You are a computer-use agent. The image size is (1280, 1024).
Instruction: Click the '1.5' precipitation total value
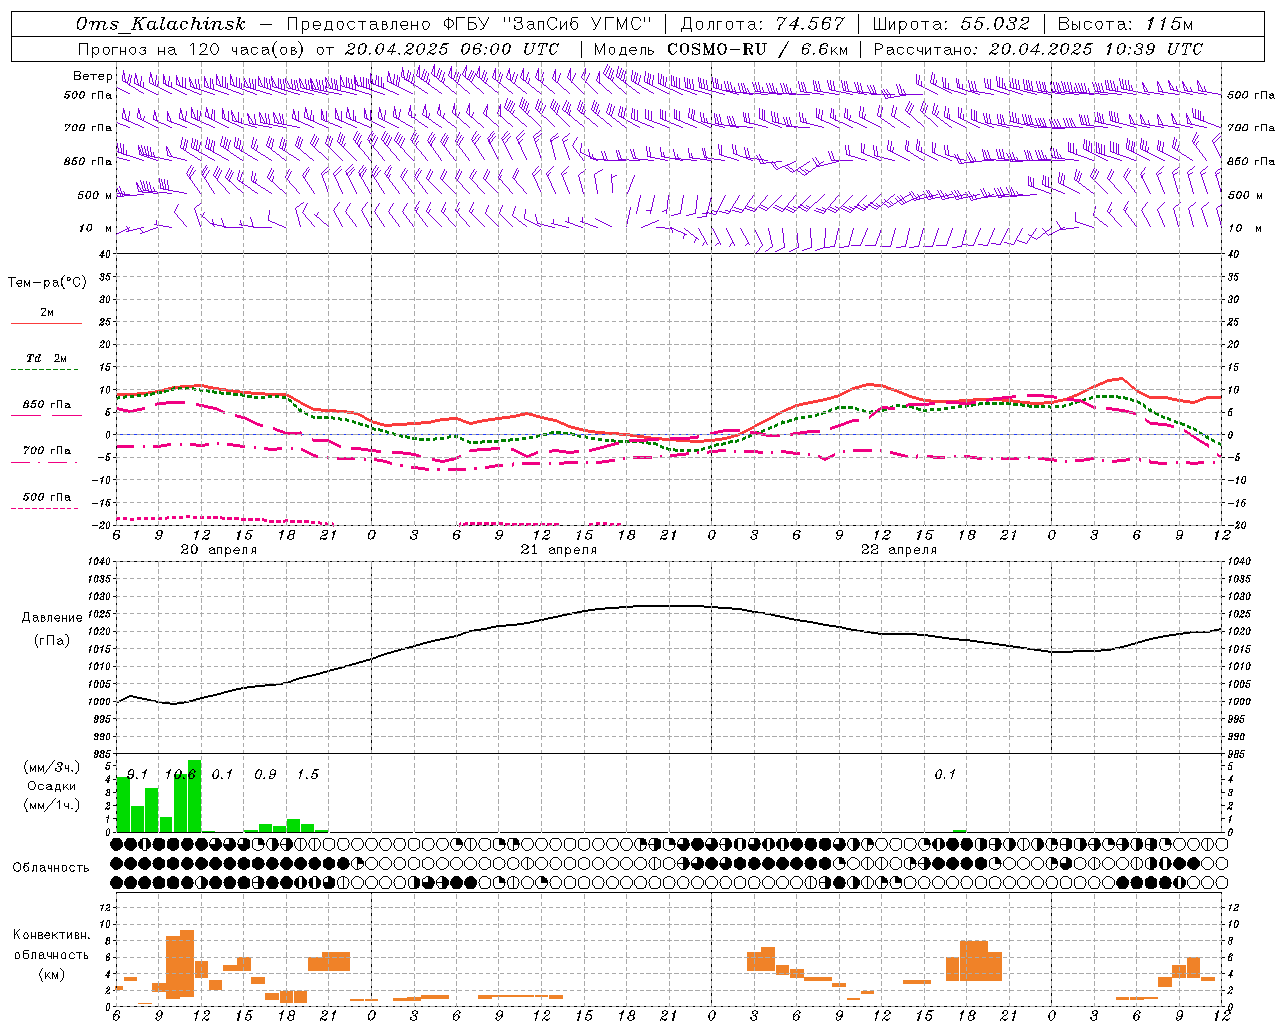click(x=308, y=774)
